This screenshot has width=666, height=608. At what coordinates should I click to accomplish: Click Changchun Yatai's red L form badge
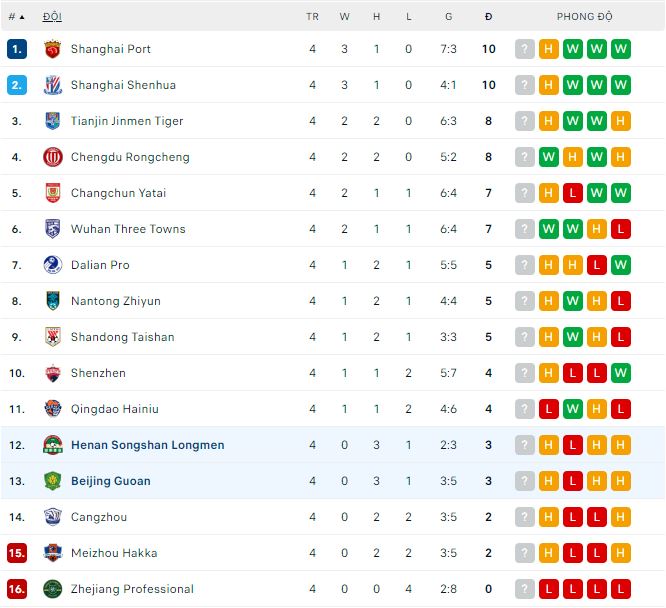573,193
